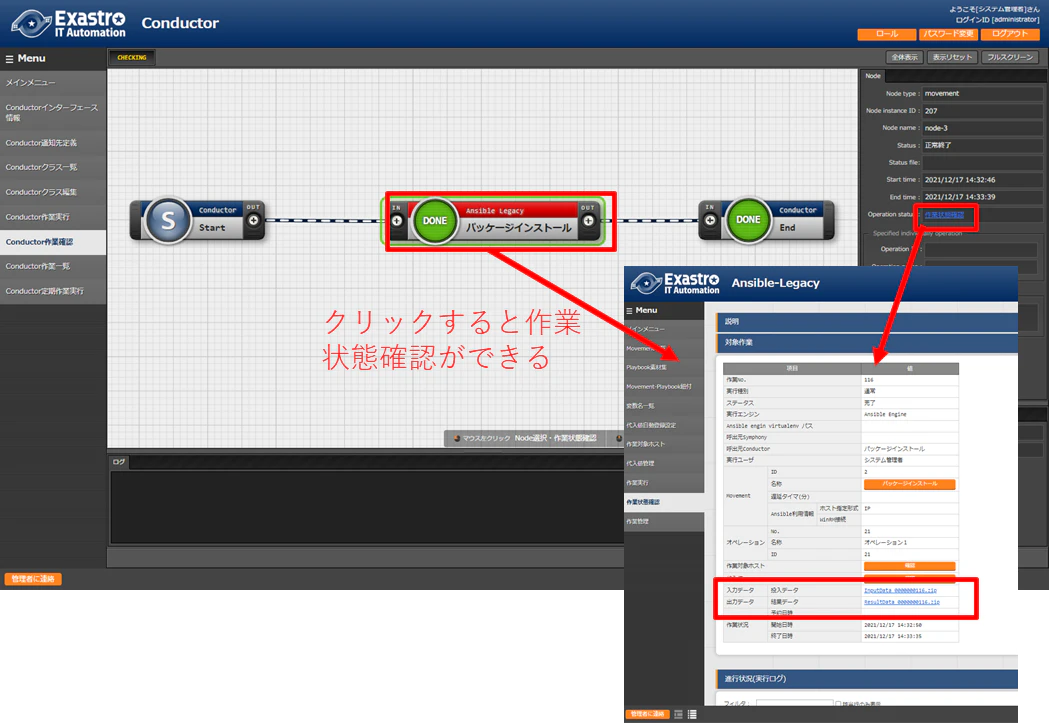
Task: Open Conductorクラス編集 menu item
Action: [53, 192]
